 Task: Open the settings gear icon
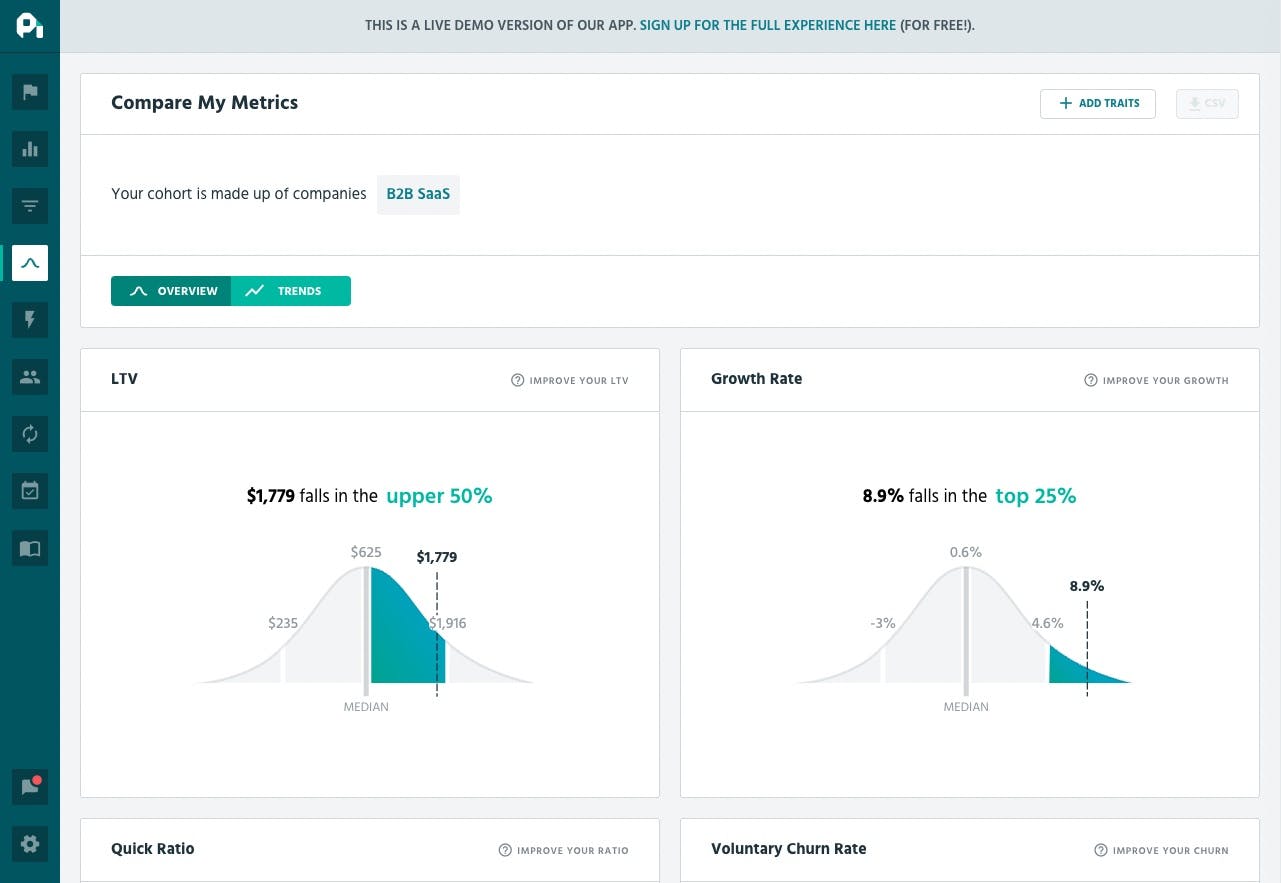(x=30, y=844)
